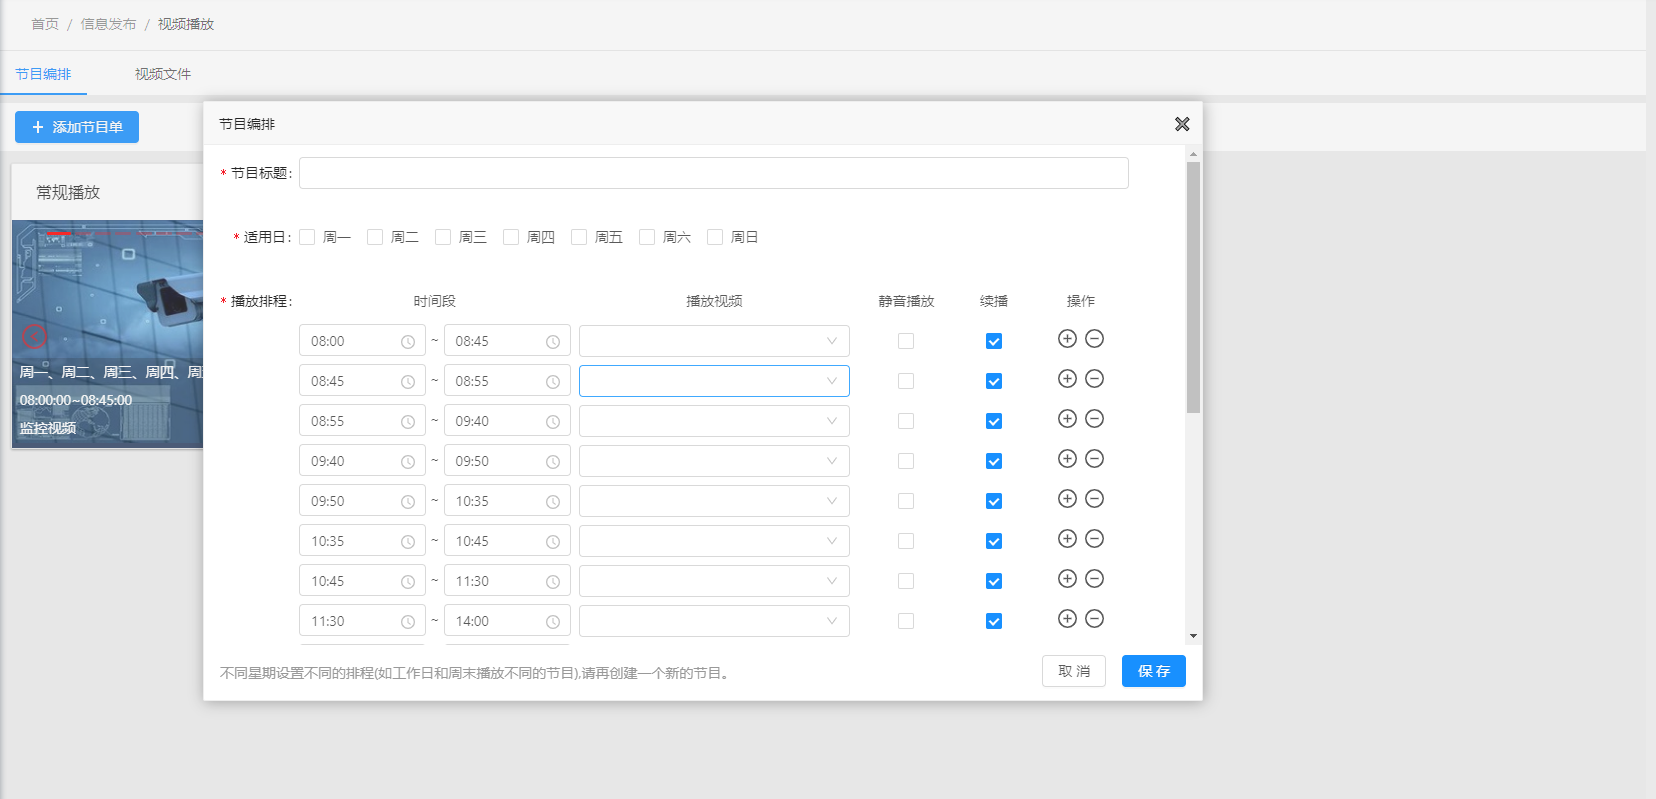Click the scrollbar down arrow in dialog

pos(1193,636)
